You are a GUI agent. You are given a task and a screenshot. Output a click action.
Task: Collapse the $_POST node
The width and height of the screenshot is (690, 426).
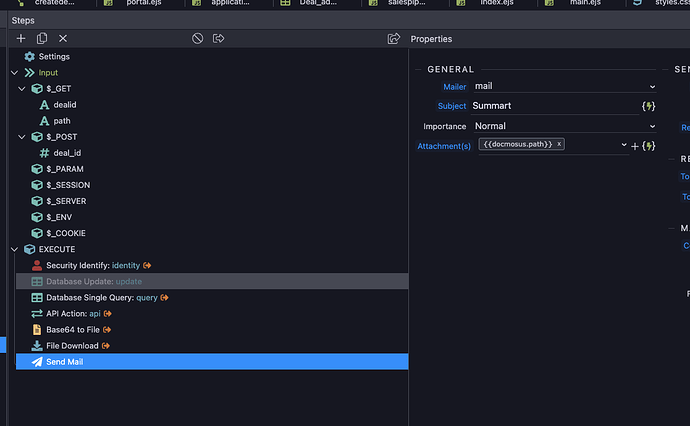22,137
